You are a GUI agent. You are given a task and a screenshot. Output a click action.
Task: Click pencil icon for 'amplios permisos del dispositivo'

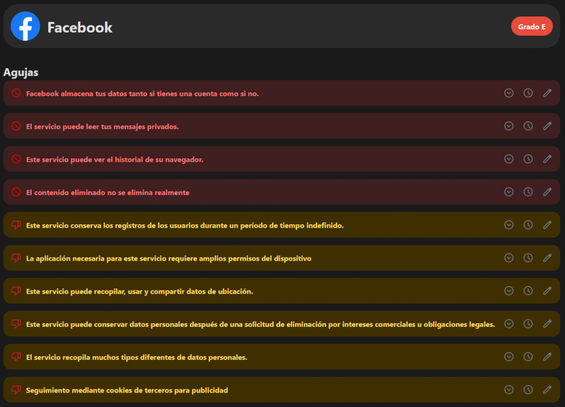point(547,258)
